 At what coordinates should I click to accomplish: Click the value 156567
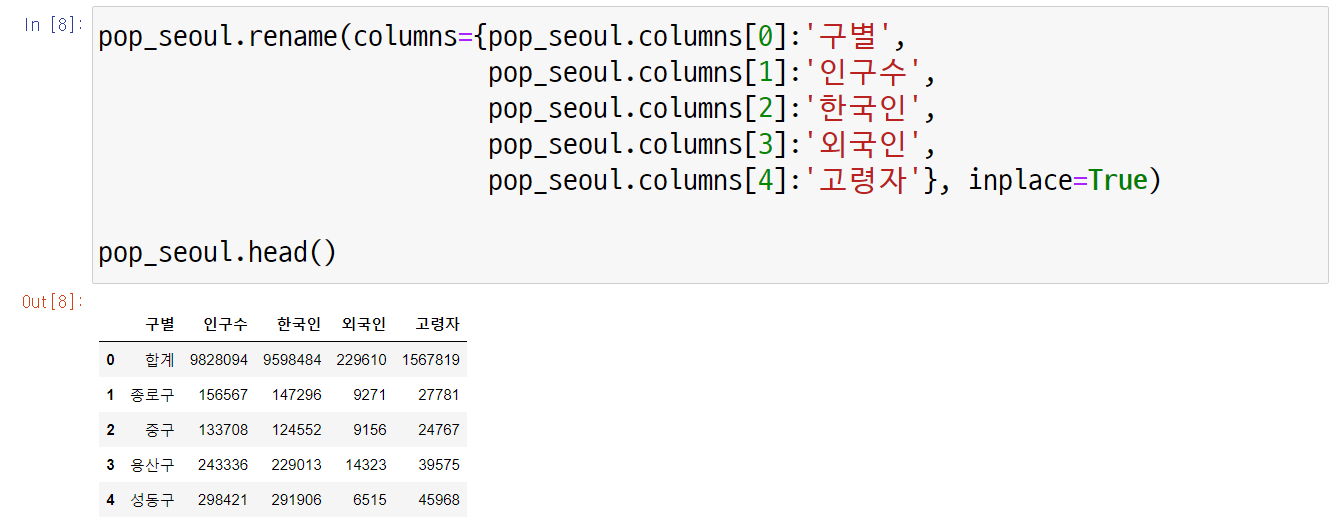point(222,395)
